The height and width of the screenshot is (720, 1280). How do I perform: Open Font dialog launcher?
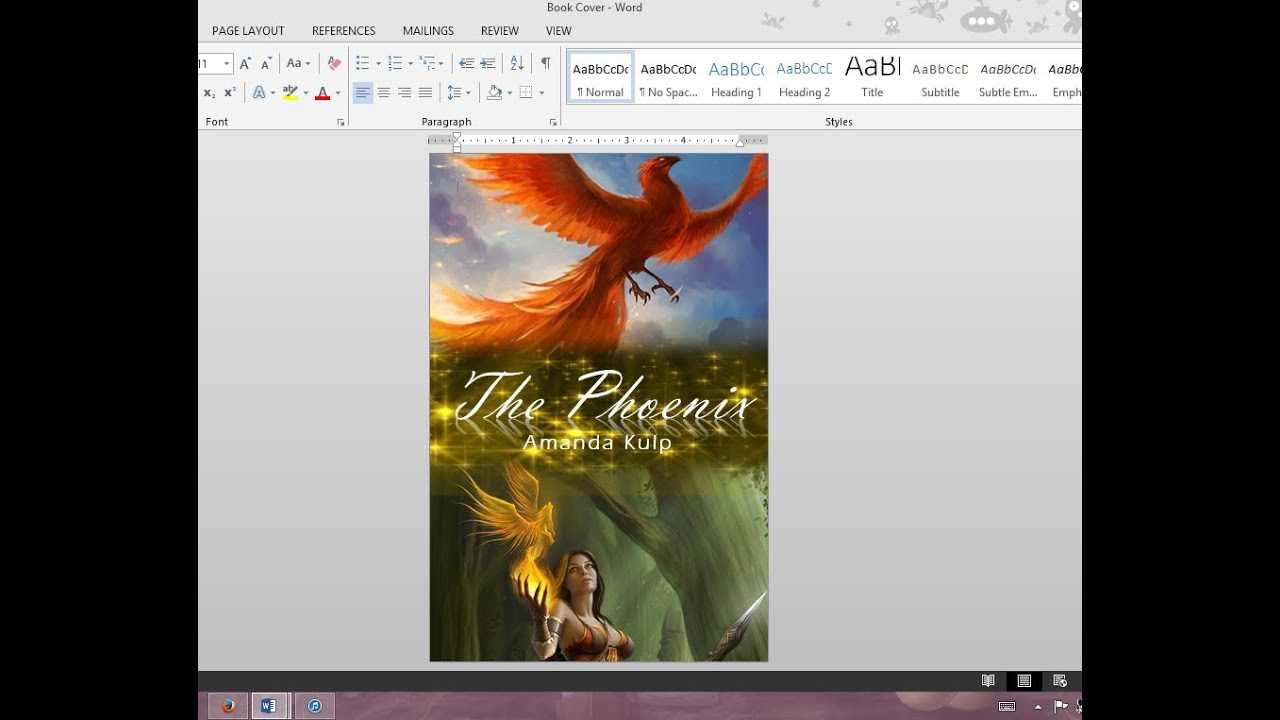[341, 122]
